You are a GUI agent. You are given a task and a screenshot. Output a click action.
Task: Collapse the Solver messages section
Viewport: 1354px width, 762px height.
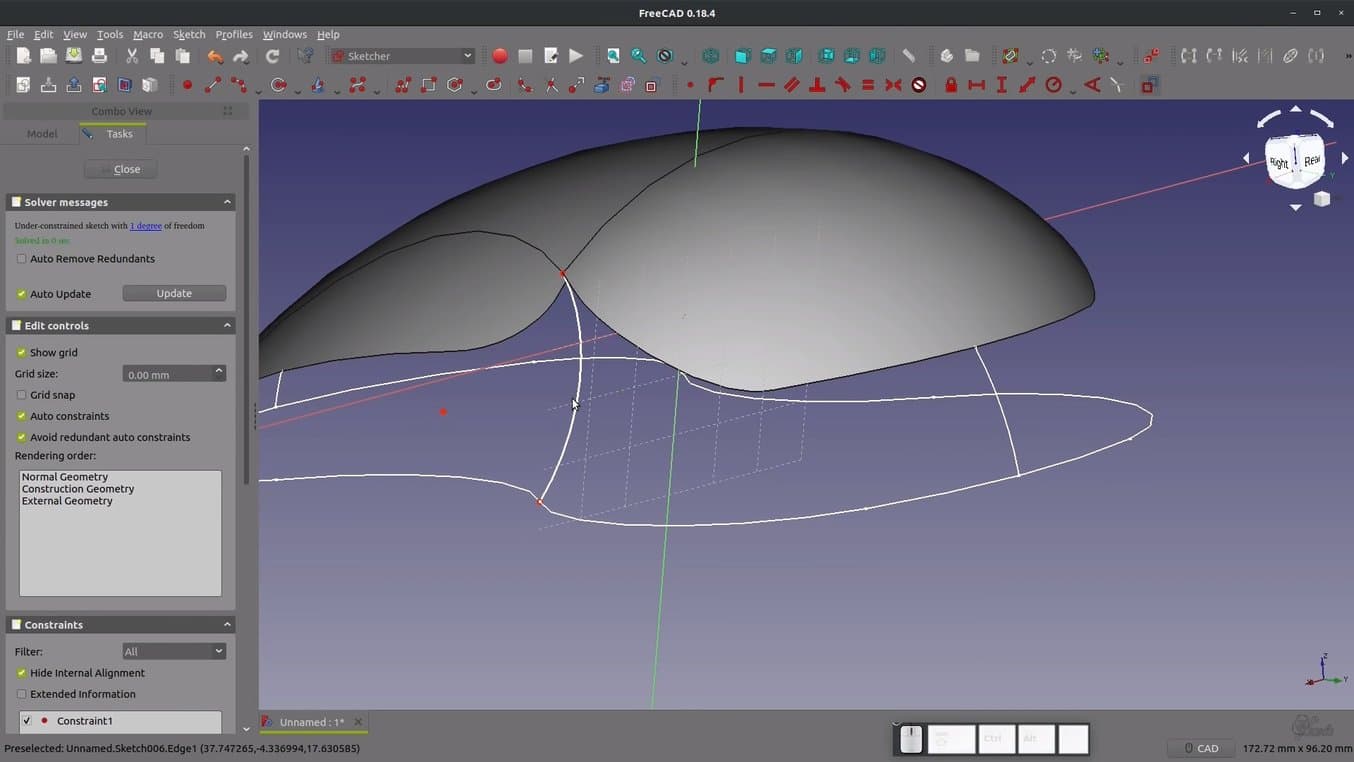click(x=227, y=202)
